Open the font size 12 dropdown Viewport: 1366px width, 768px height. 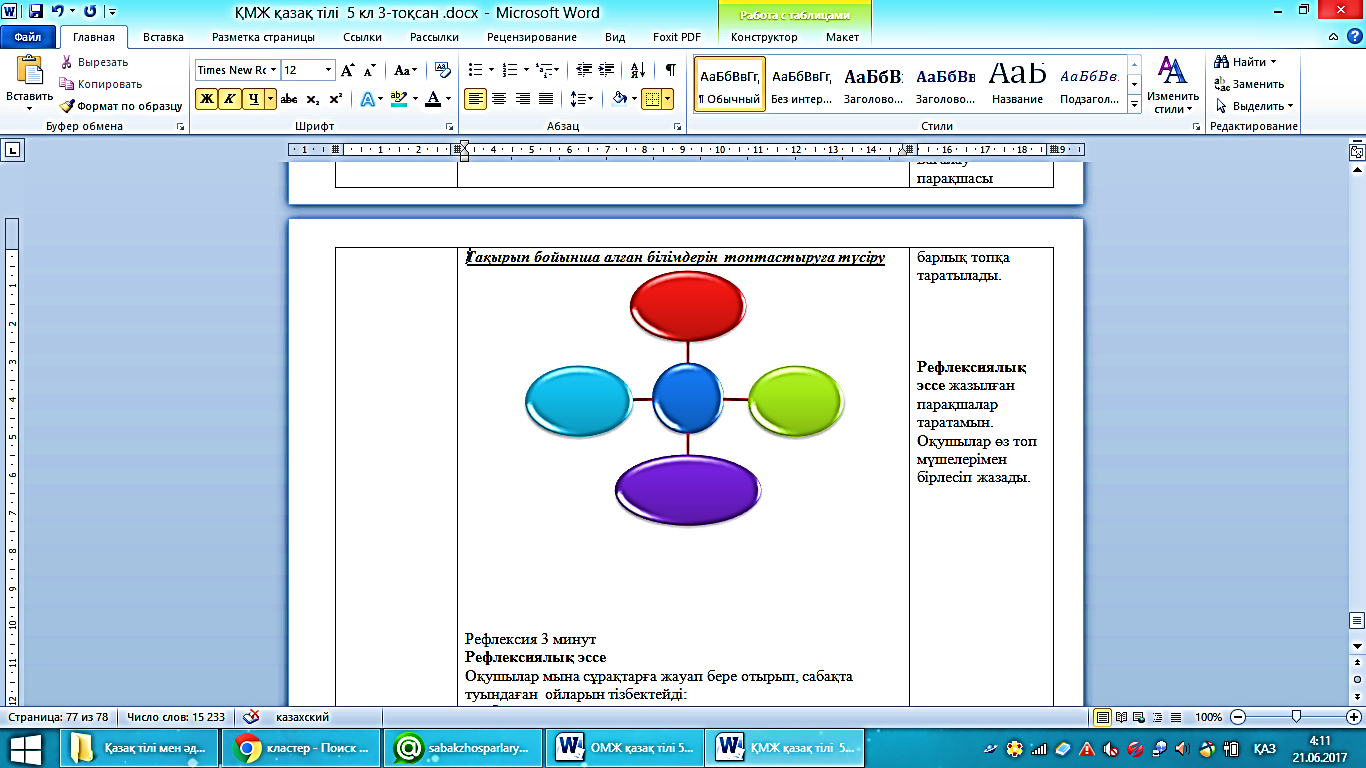[328, 70]
